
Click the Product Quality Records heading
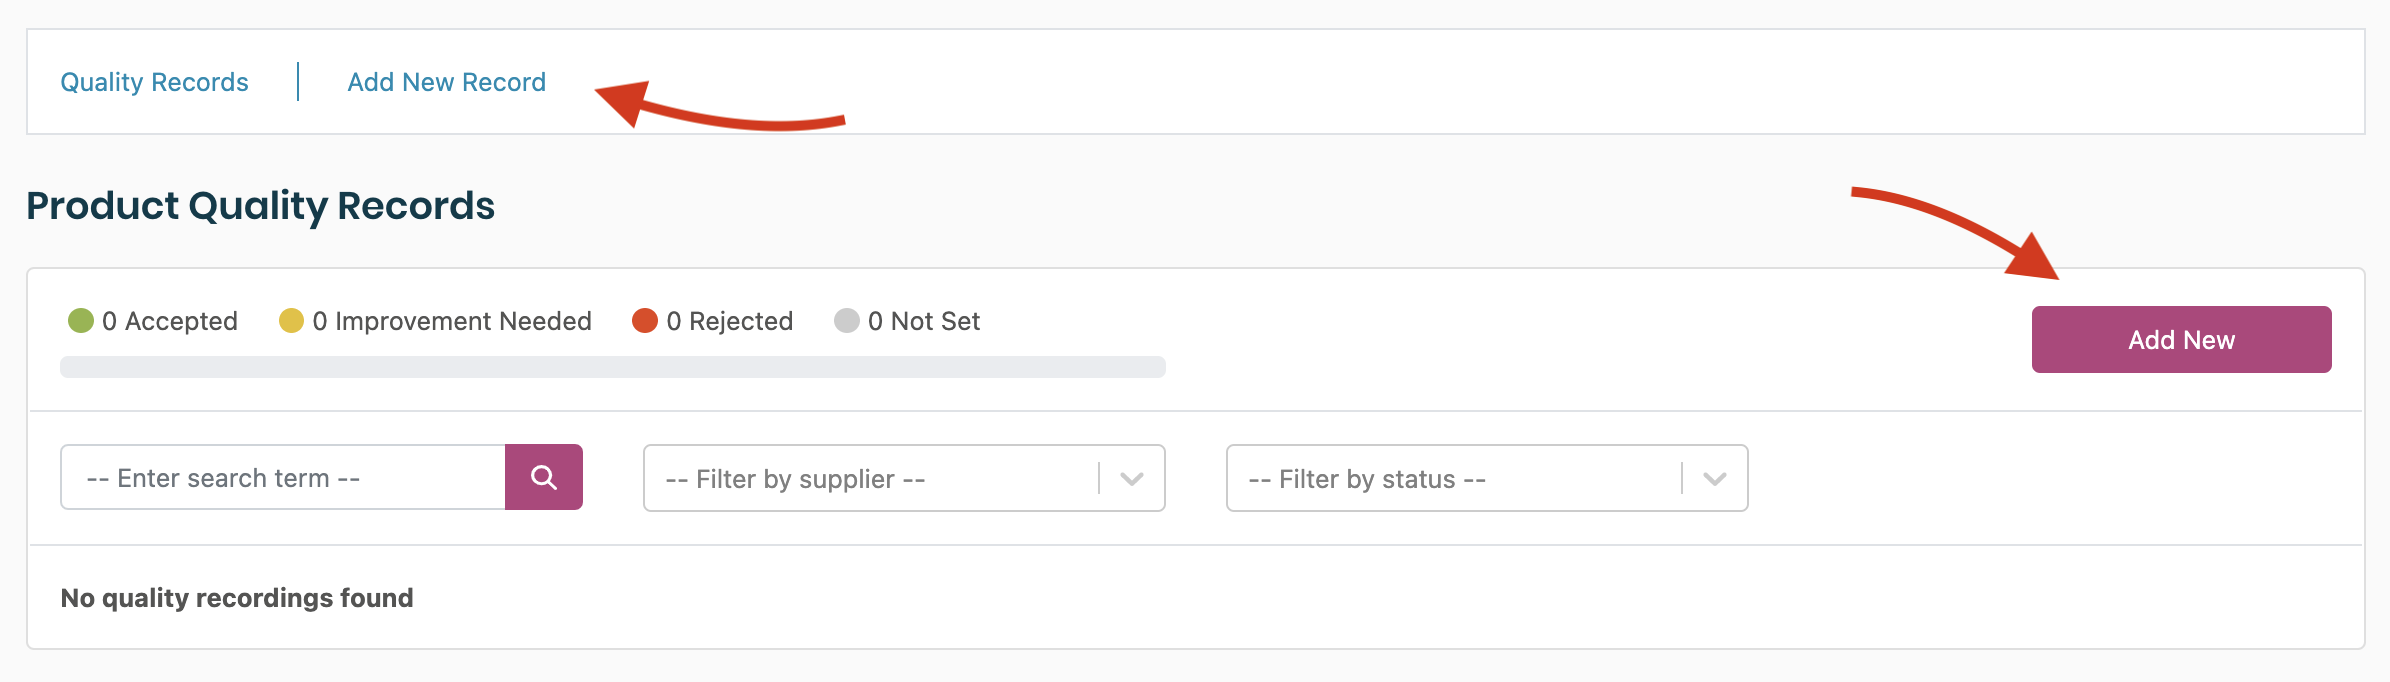(x=260, y=206)
